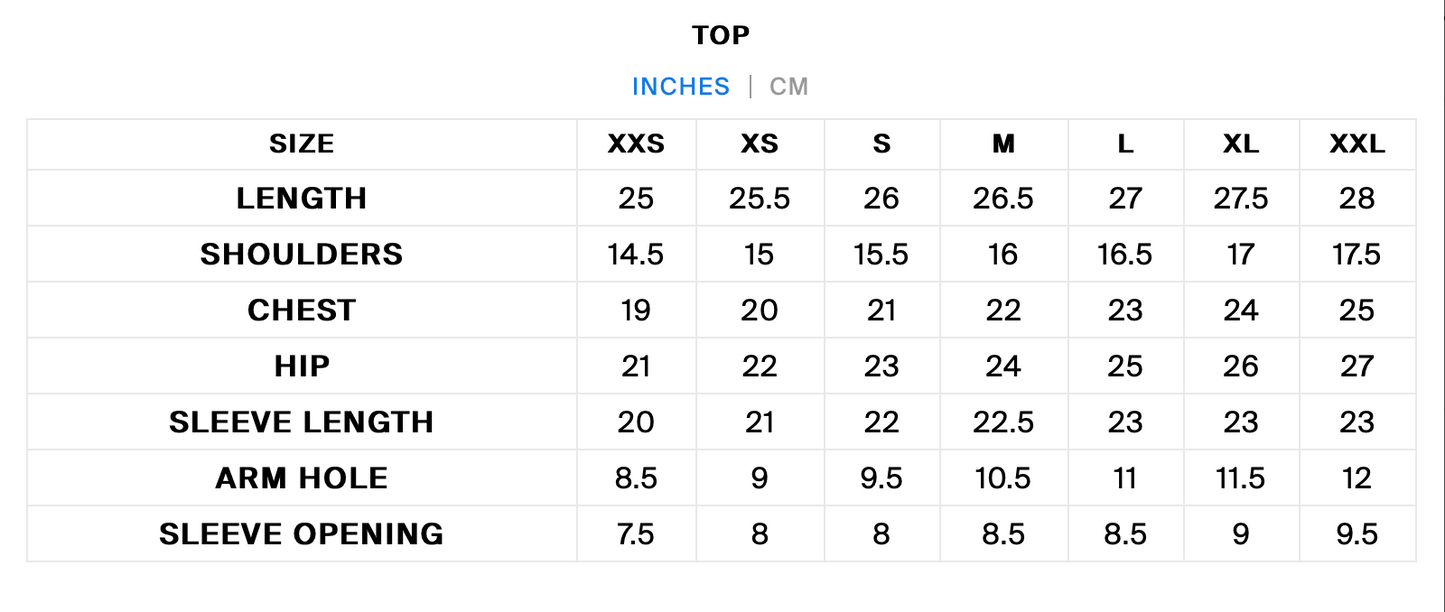Image resolution: width=1445 pixels, height=612 pixels.
Task: Click the HIP row label
Action: pos(302,367)
